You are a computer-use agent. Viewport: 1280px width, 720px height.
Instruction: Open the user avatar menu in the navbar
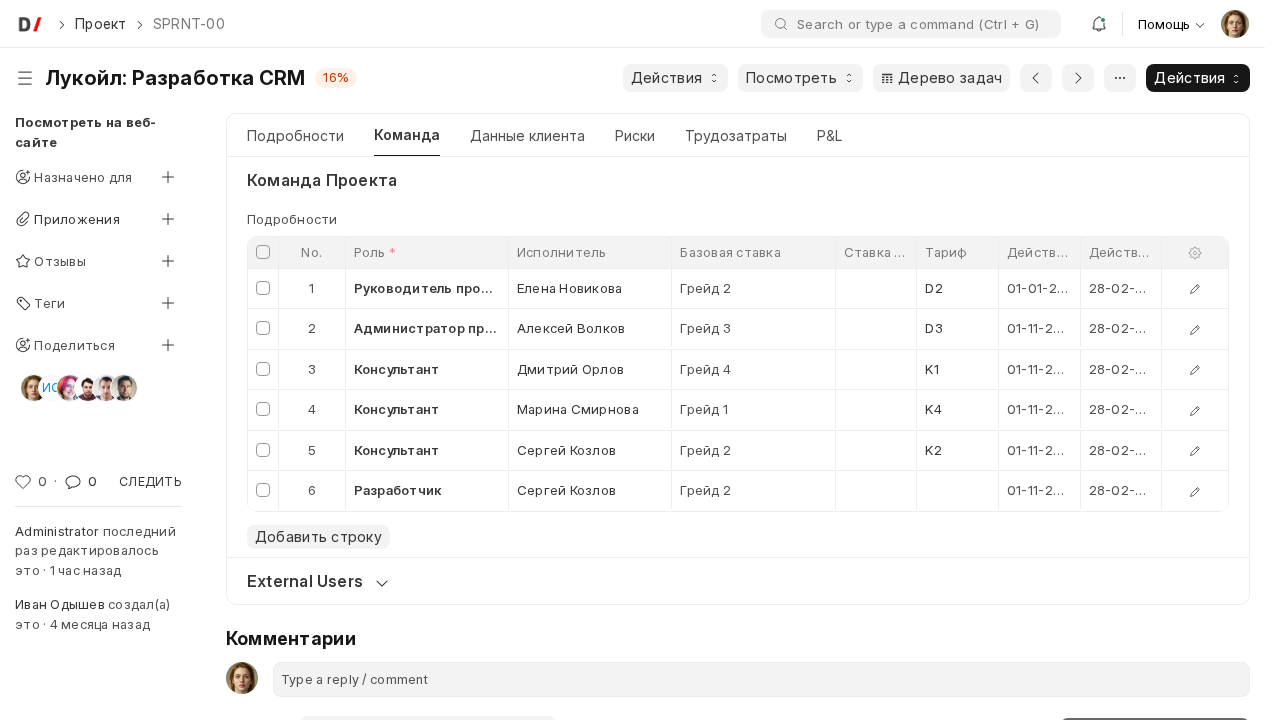[x=1235, y=24]
